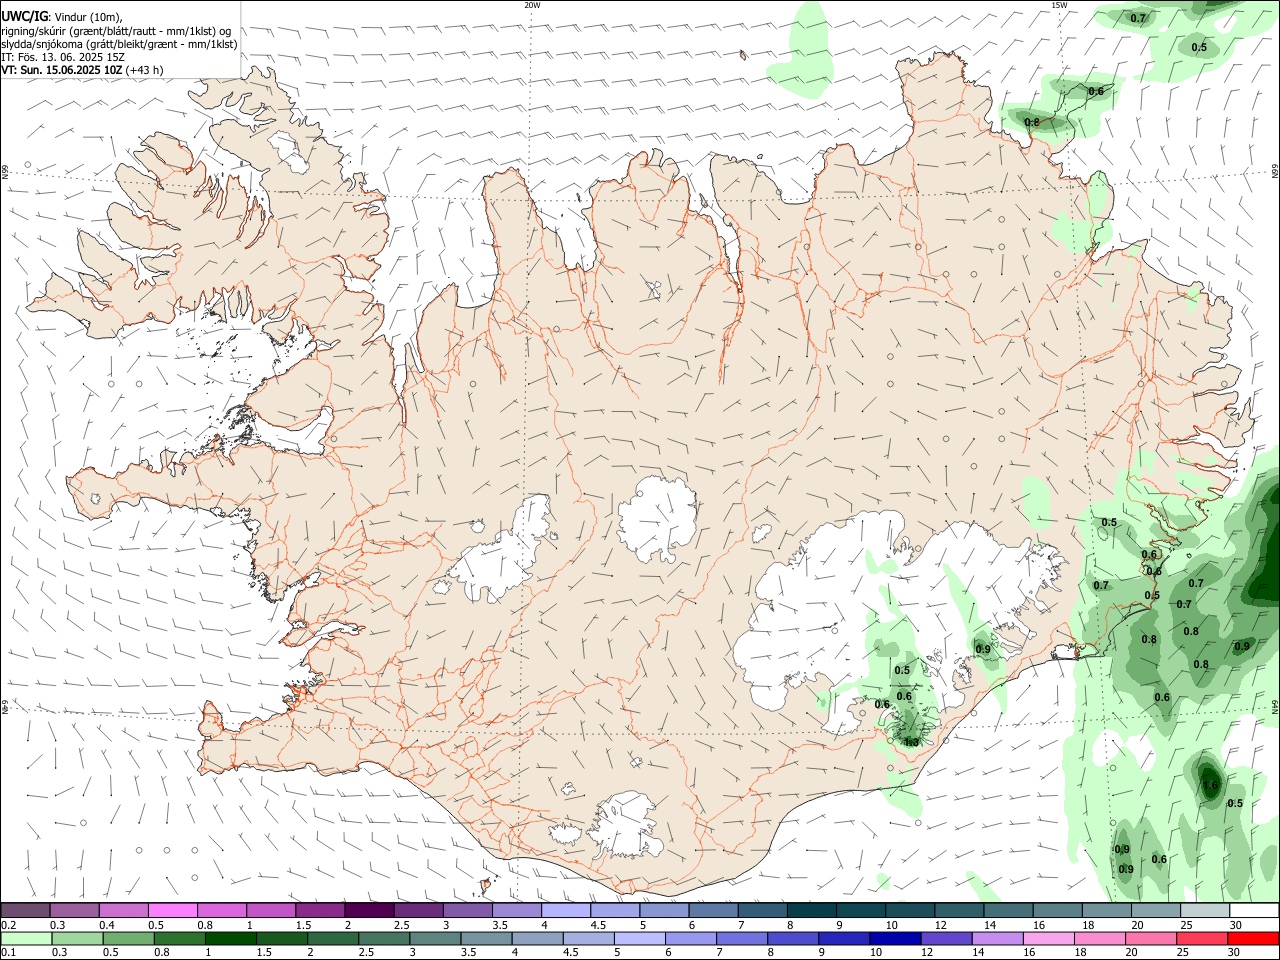Pick the dark teal 8 swatch in upper legend
The height and width of the screenshot is (960, 1280).
coord(812,910)
